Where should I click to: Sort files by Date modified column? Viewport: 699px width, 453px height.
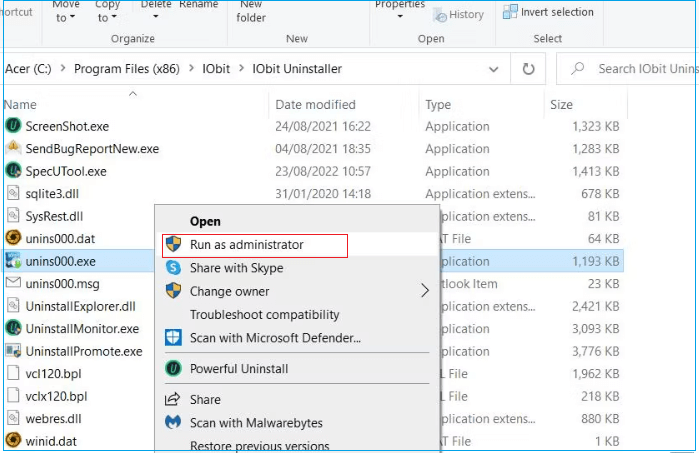tap(315, 104)
